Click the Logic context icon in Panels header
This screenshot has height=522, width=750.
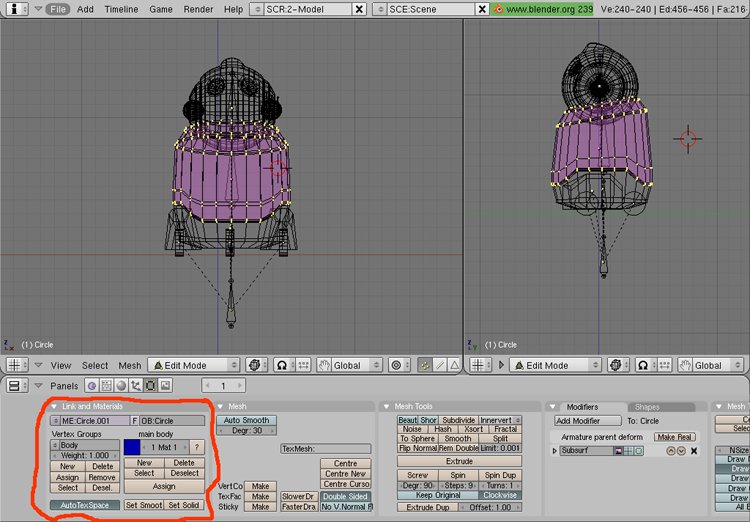pos(92,385)
